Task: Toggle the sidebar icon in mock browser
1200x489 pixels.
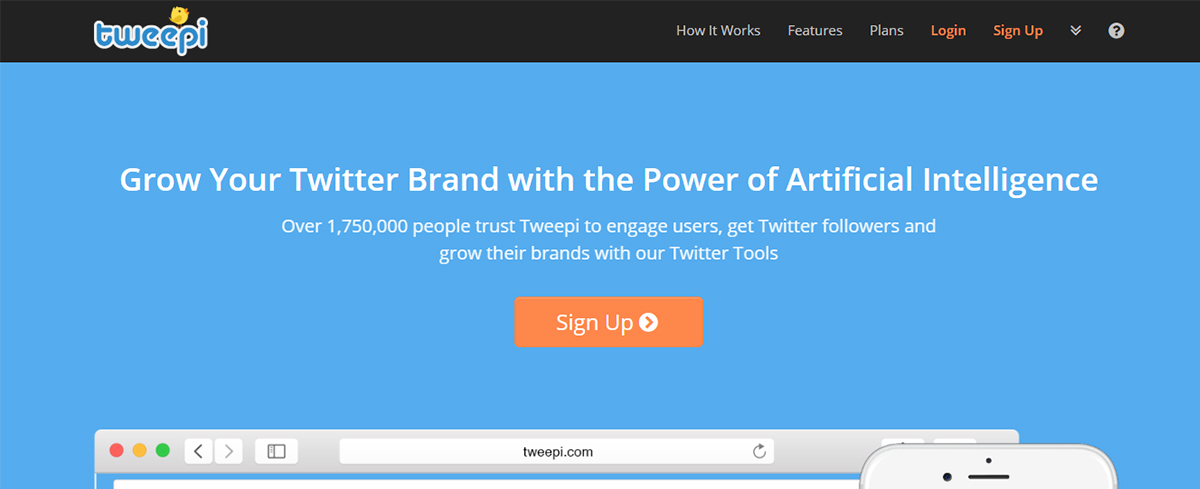Action: 276,451
